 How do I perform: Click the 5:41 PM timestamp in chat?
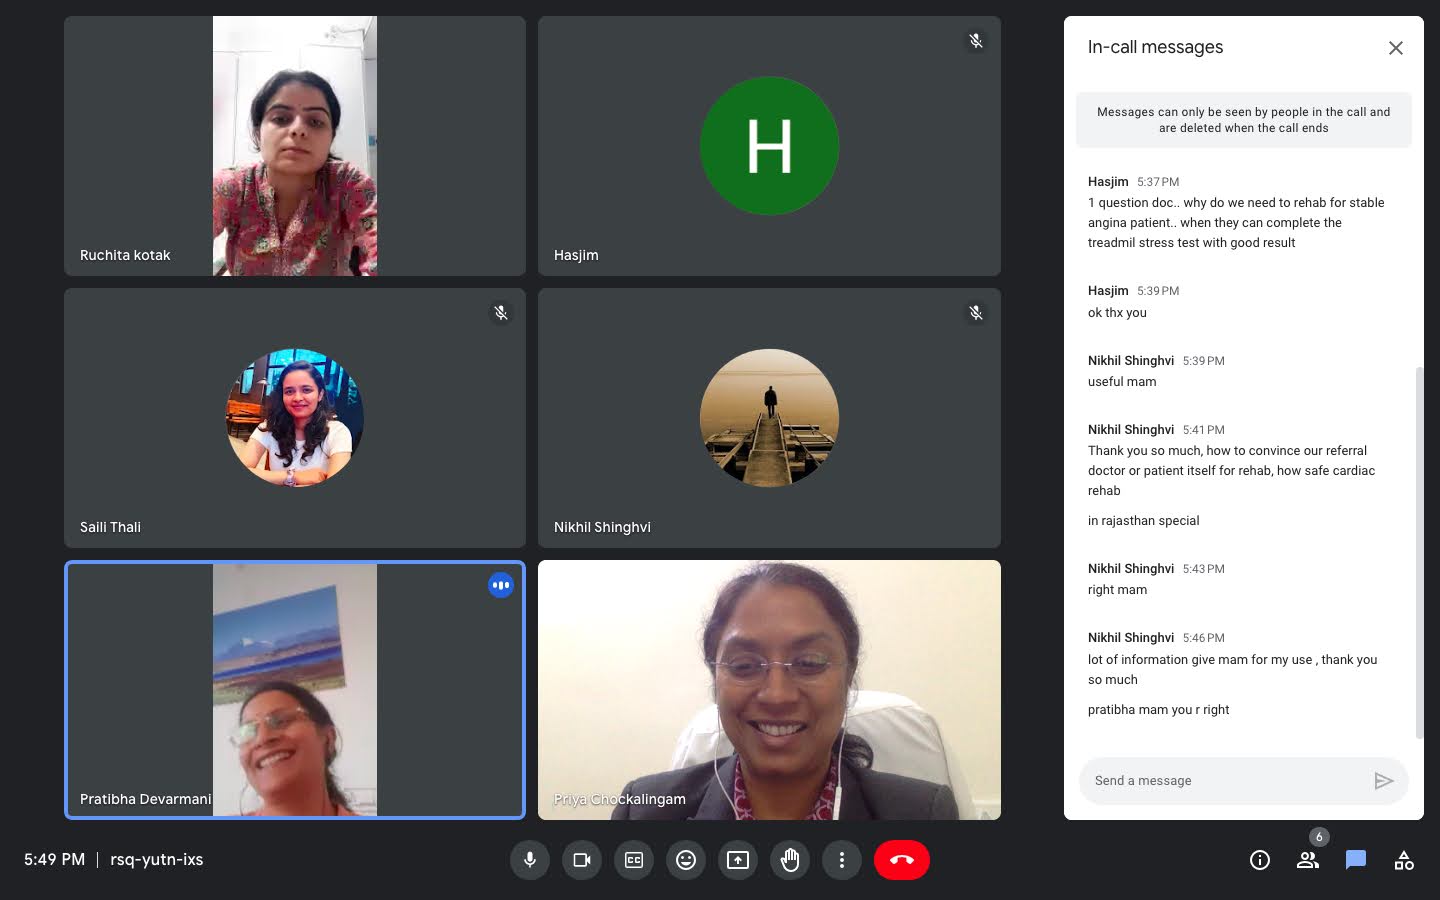pos(1204,430)
